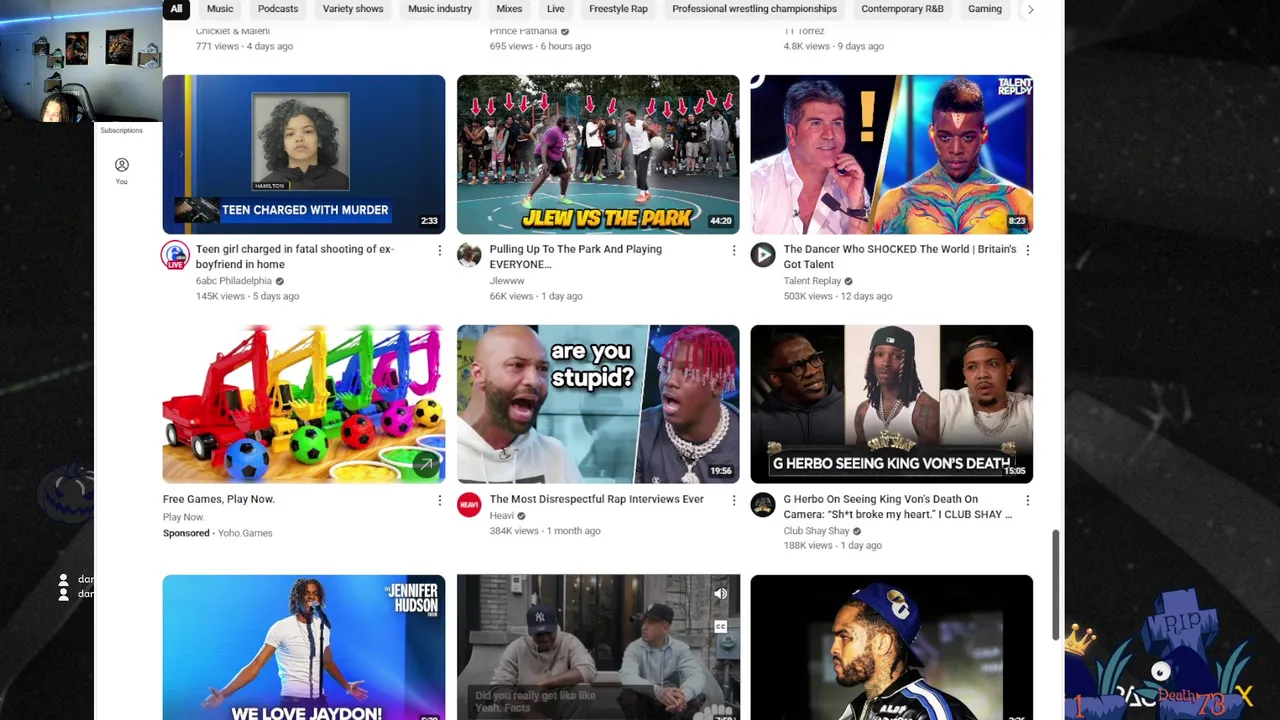Click '503K views · 12 days ago' text
1280x720 pixels.
click(x=838, y=296)
